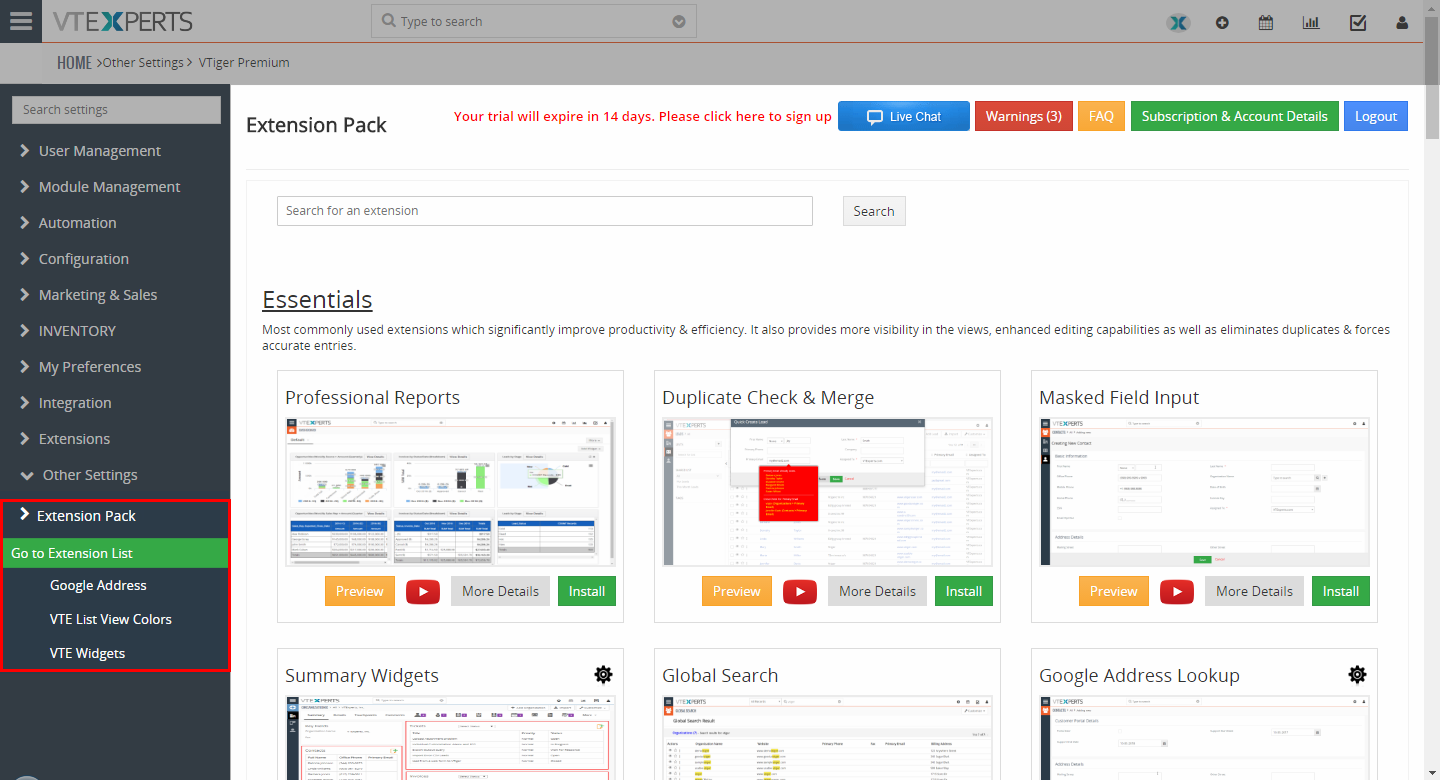
Task: Play Professional Reports YouTube video
Action: tap(423, 591)
